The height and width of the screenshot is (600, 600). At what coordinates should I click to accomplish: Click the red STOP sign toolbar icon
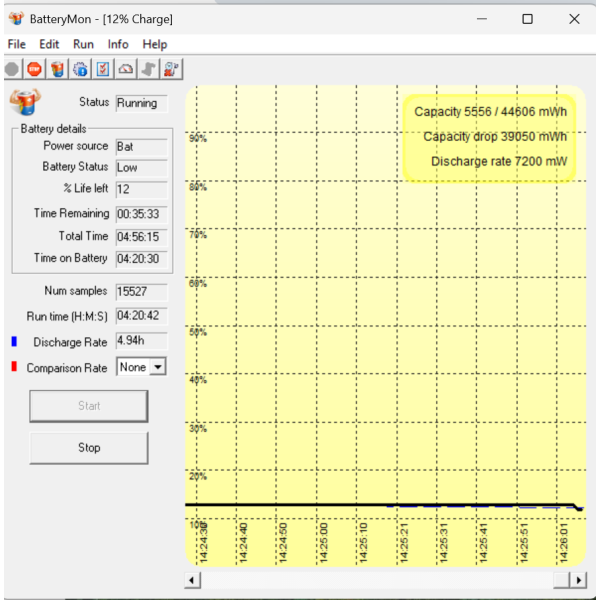pos(34,69)
